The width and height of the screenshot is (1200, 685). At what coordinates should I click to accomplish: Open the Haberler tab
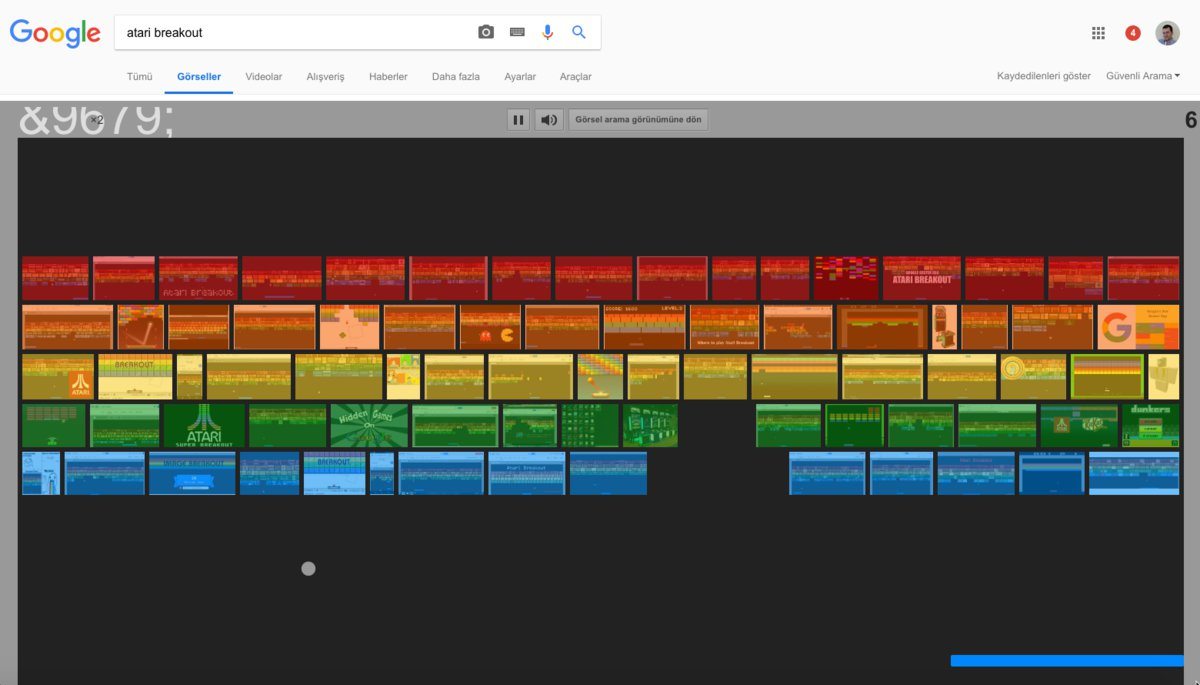click(x=388, y=77)
